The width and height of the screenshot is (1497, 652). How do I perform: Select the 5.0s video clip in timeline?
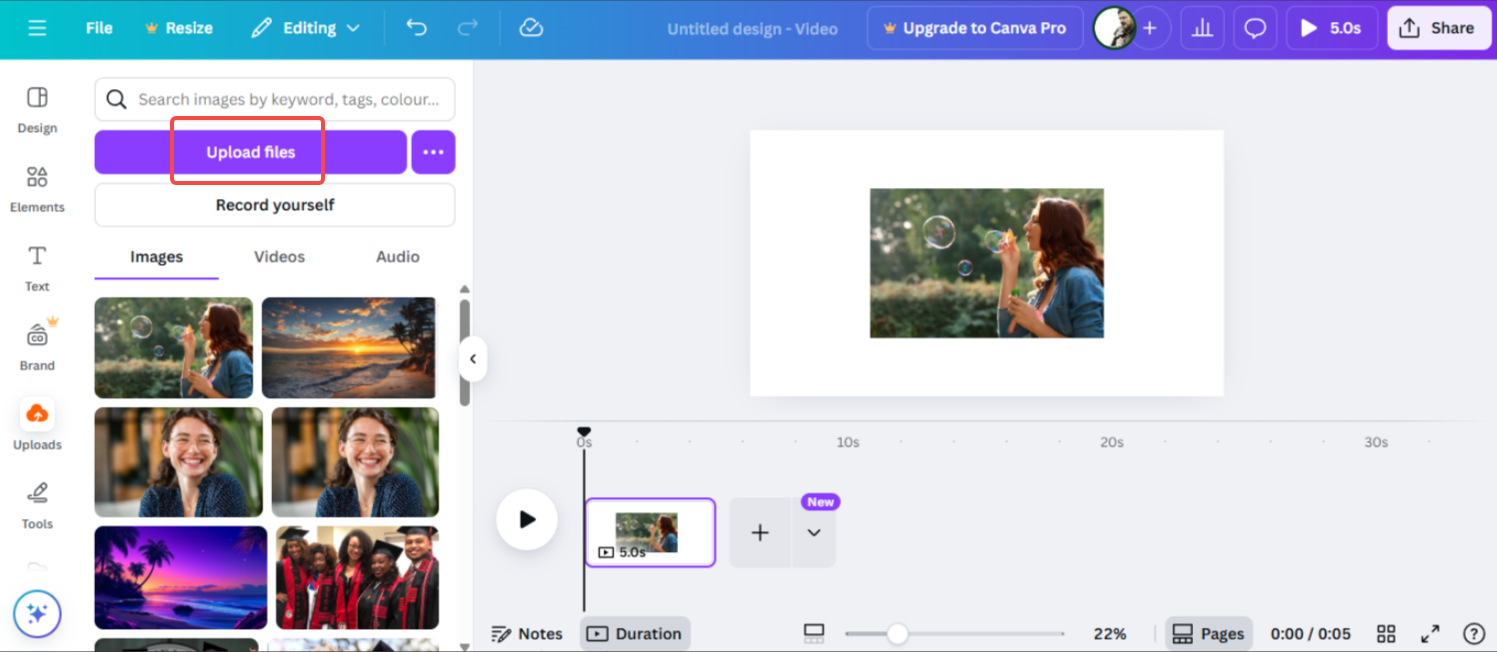coord(650,532)
